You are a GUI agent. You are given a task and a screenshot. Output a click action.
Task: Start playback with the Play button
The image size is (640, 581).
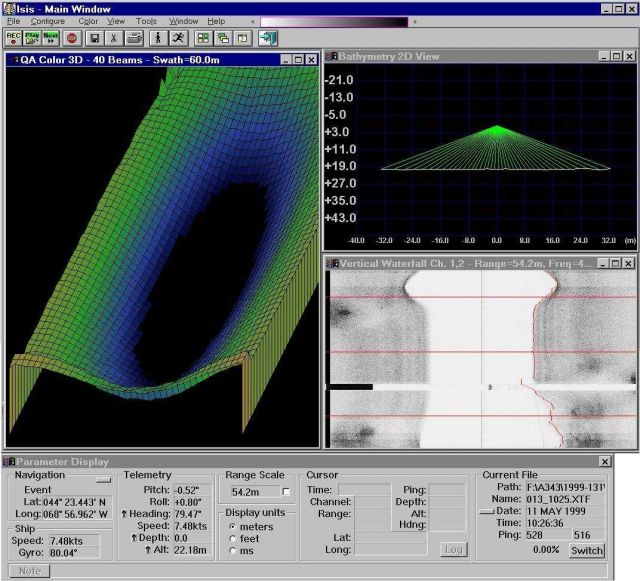[32, 38]
